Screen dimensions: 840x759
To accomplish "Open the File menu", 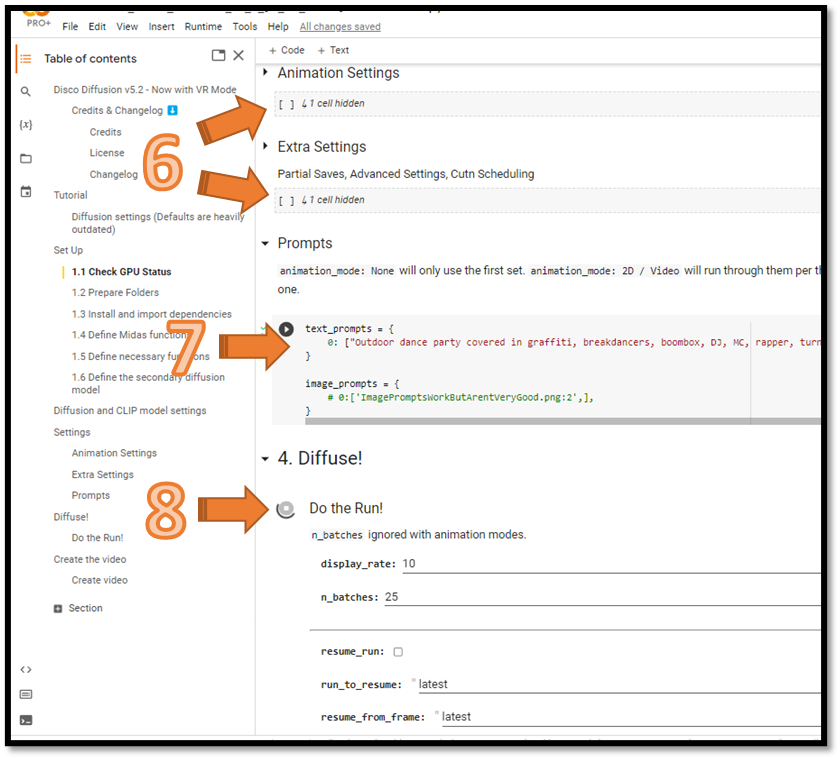I will [70, 27].
